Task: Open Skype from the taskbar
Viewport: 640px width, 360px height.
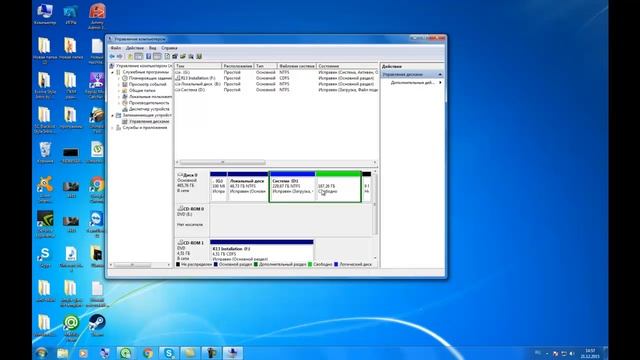Action: click(x=169, y=353)
